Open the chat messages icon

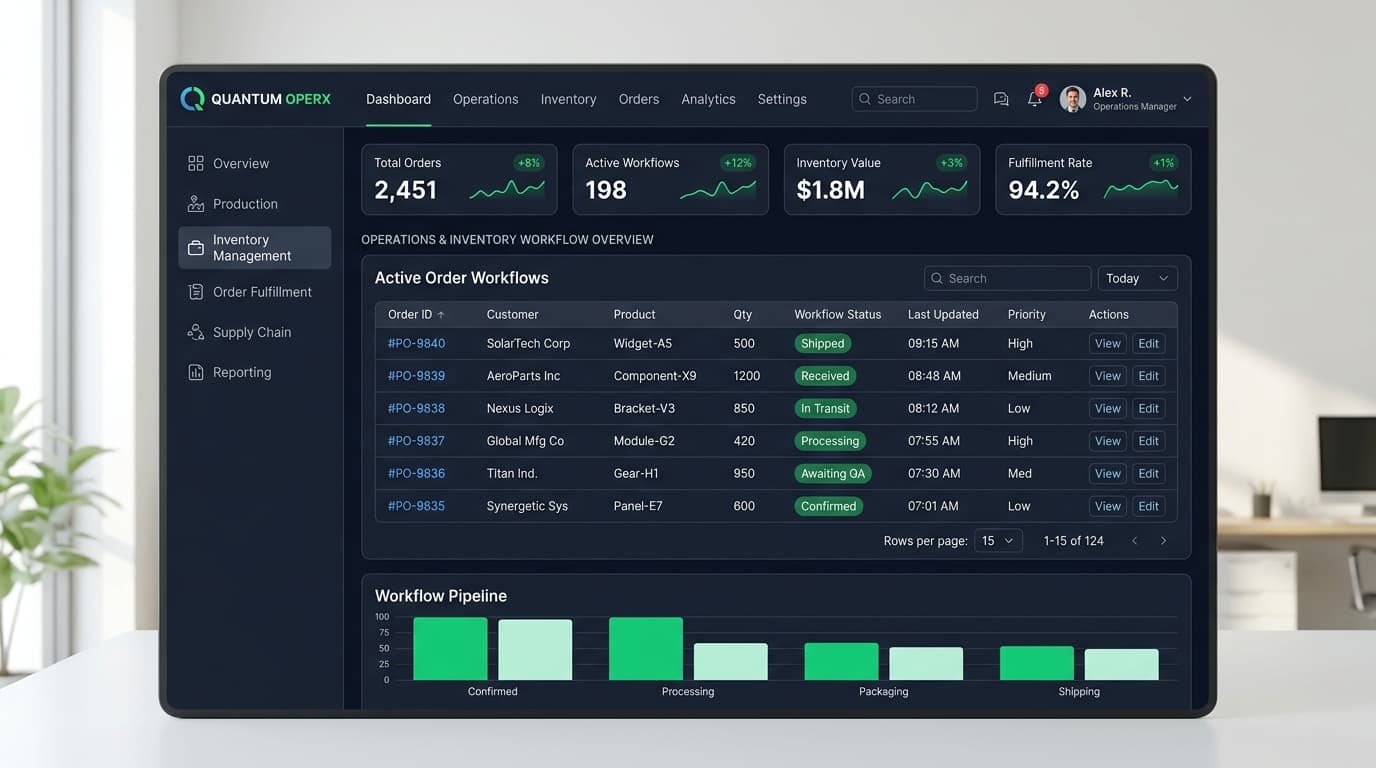(1001, 99)
